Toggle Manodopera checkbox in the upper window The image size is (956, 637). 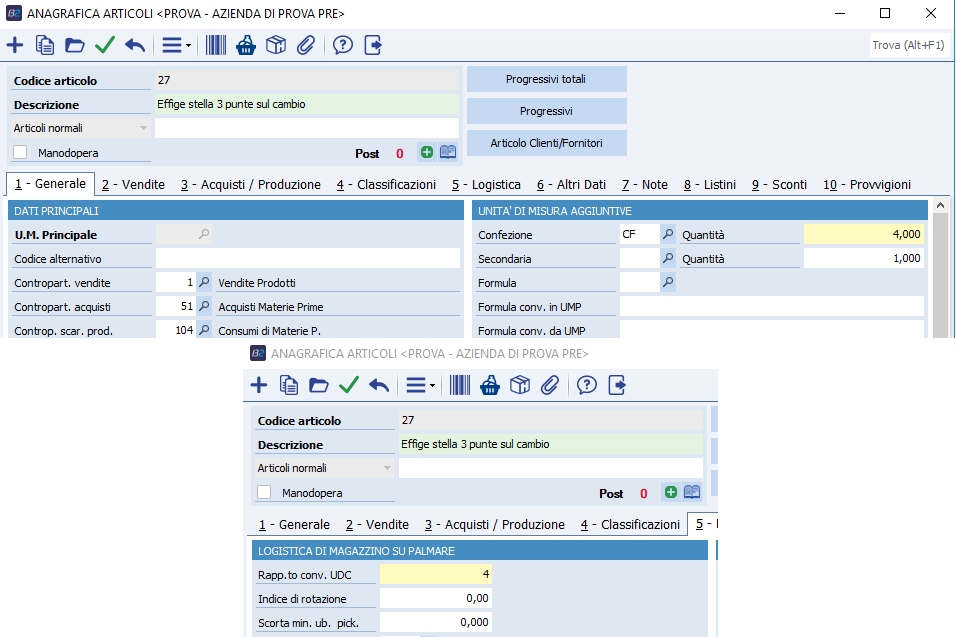[21, 153]
